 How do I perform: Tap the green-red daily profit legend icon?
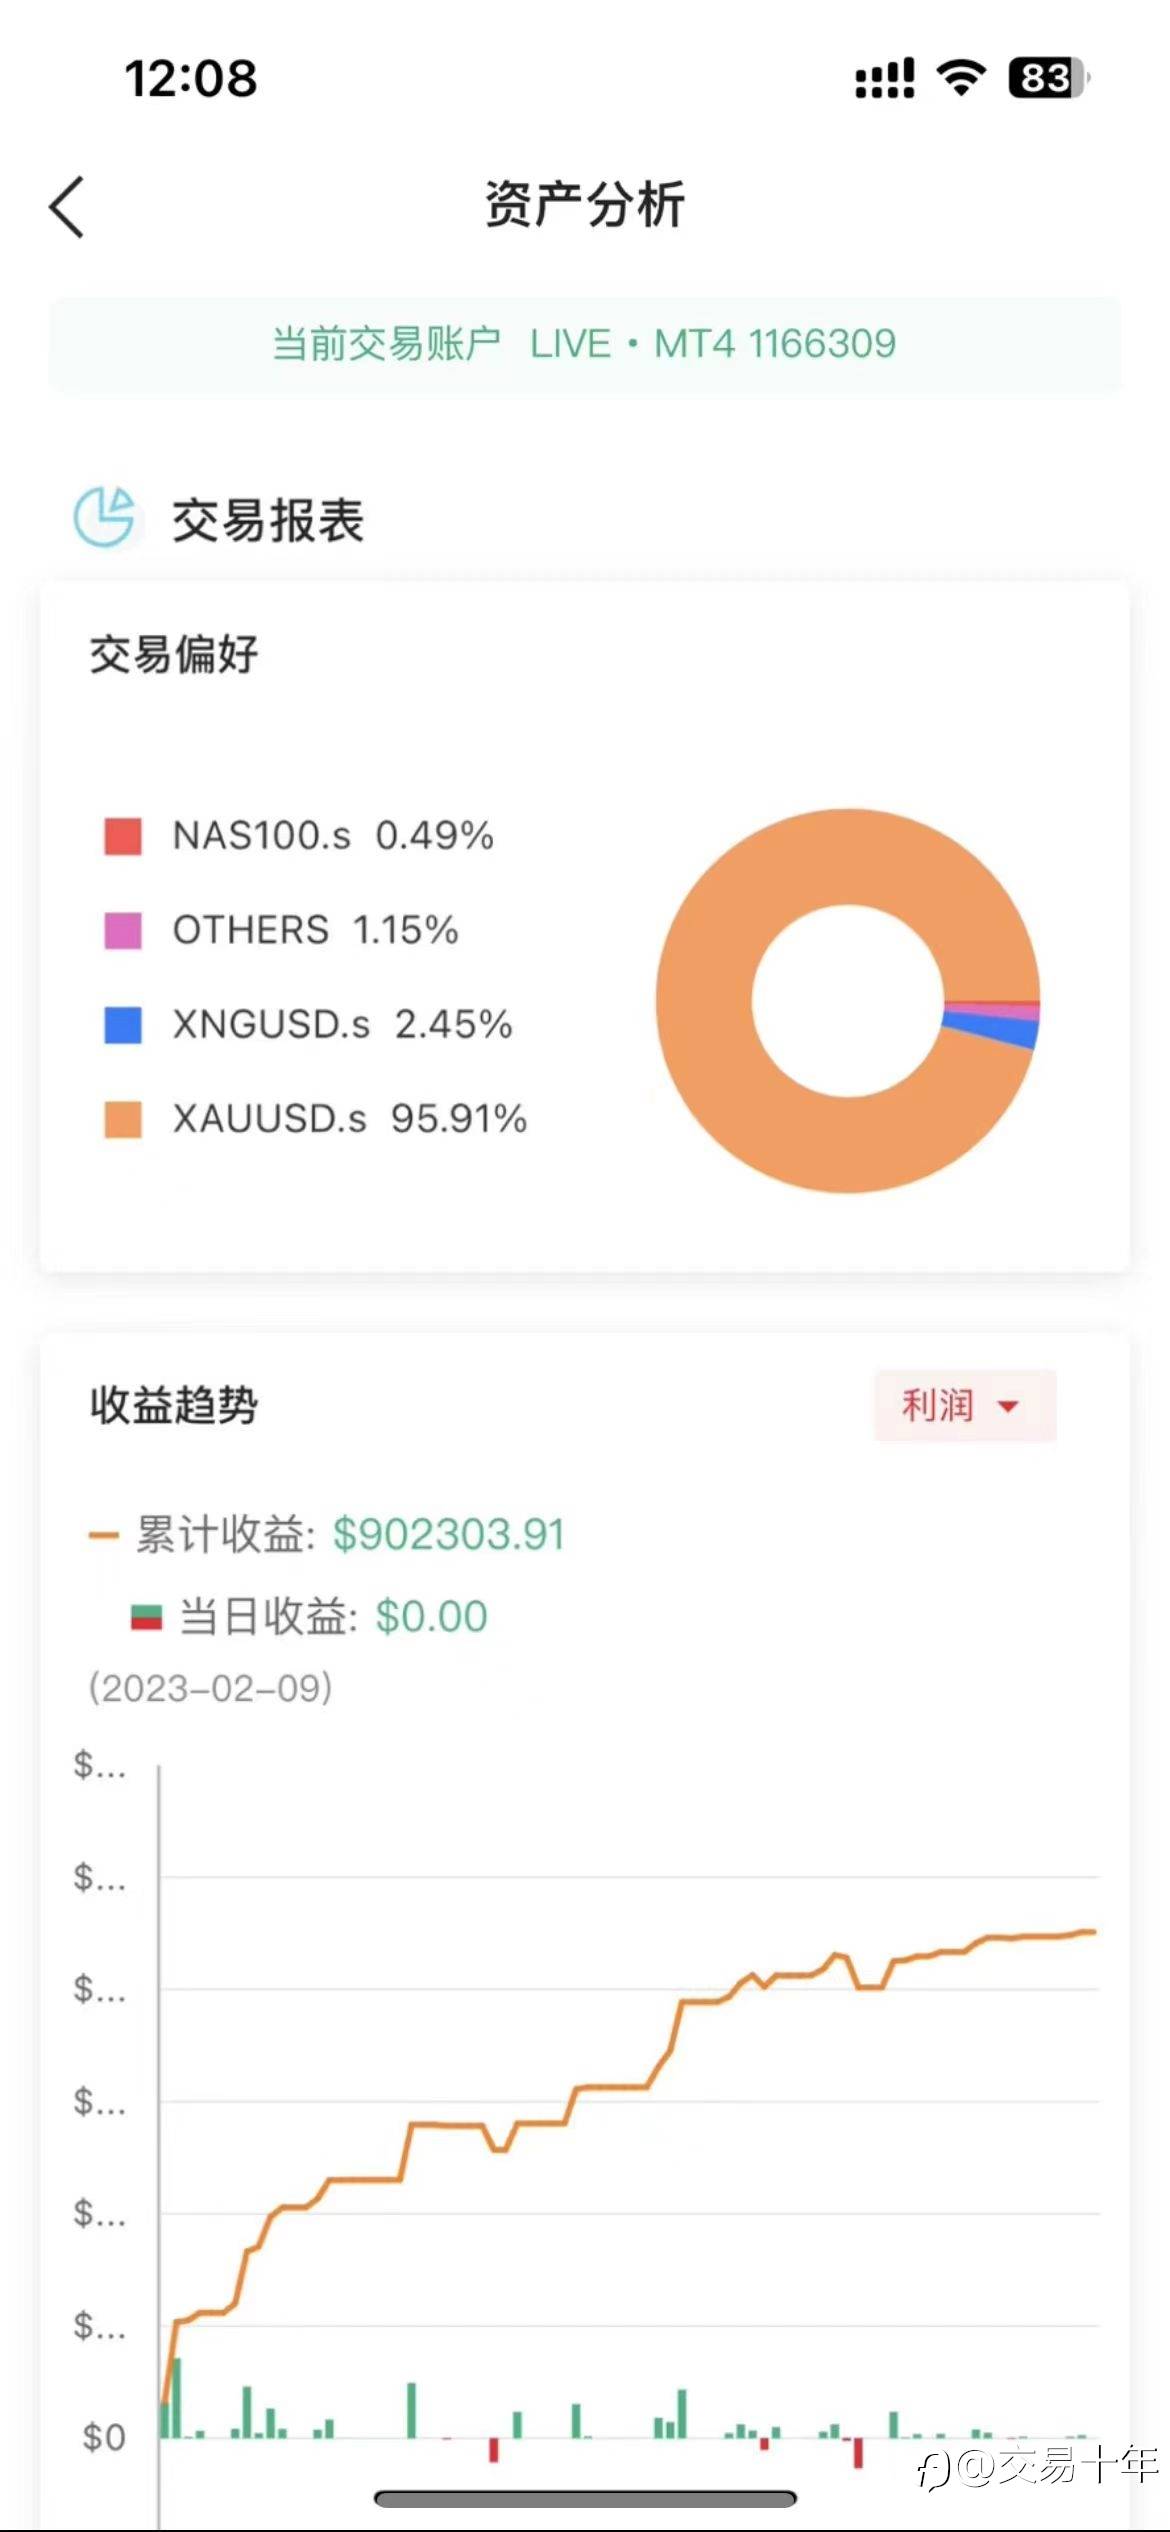[146, 1617]
